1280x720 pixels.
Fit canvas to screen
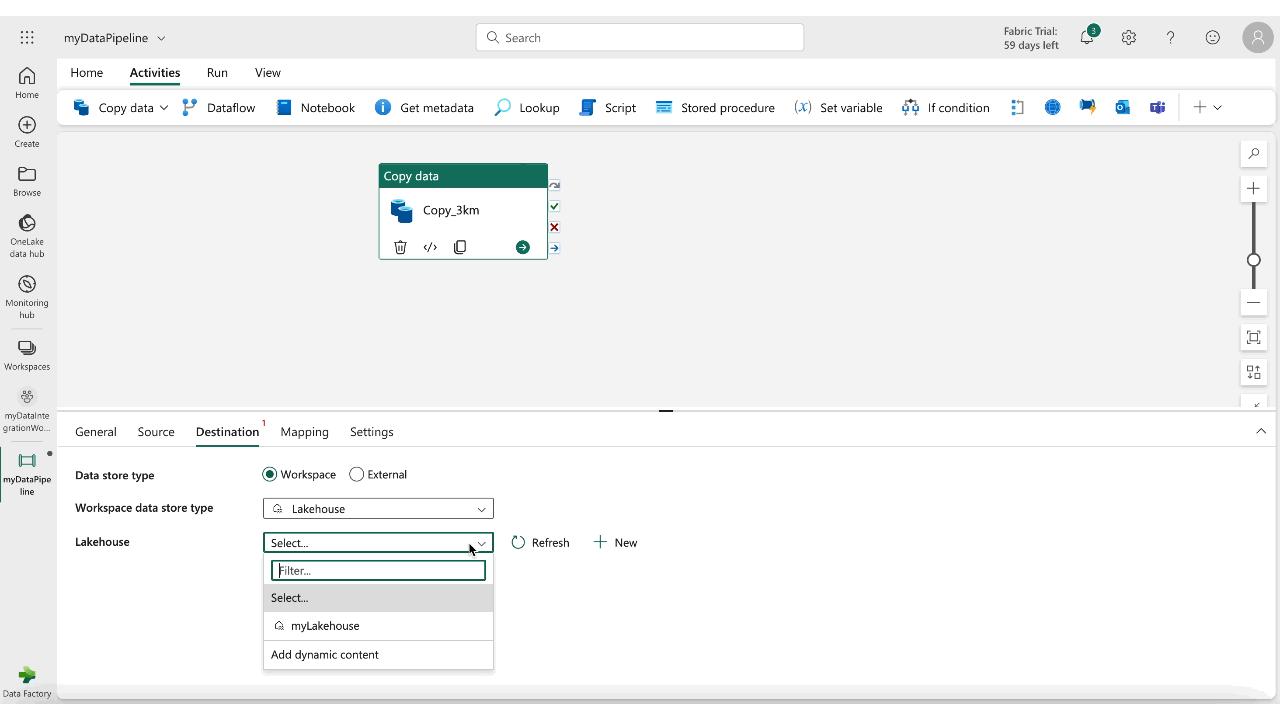pyautogui.click(x=1253, y=337)
